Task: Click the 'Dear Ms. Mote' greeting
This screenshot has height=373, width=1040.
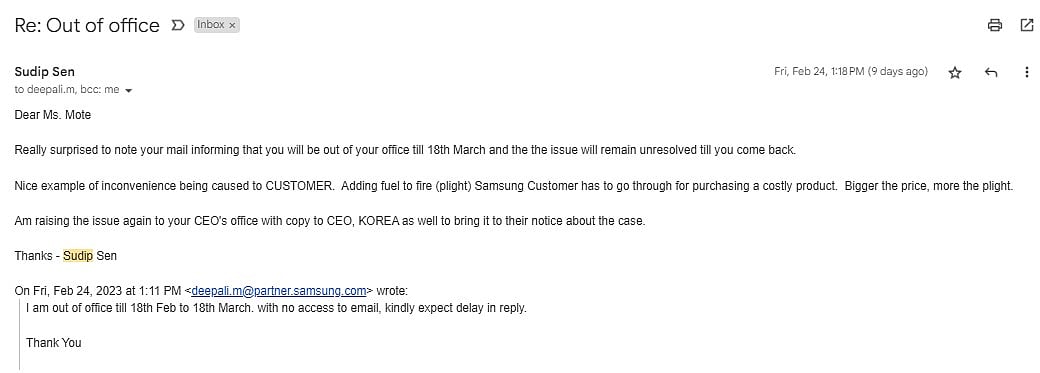Action: pyautogui.click(x=52, y=115)
